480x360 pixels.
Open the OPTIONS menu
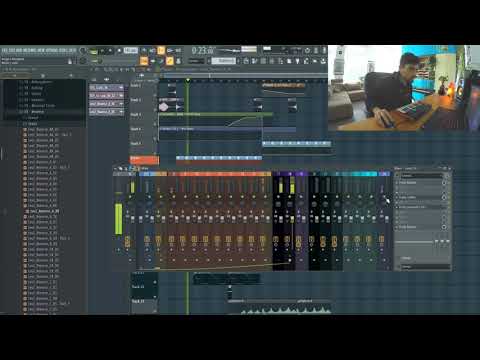(51, 50)
